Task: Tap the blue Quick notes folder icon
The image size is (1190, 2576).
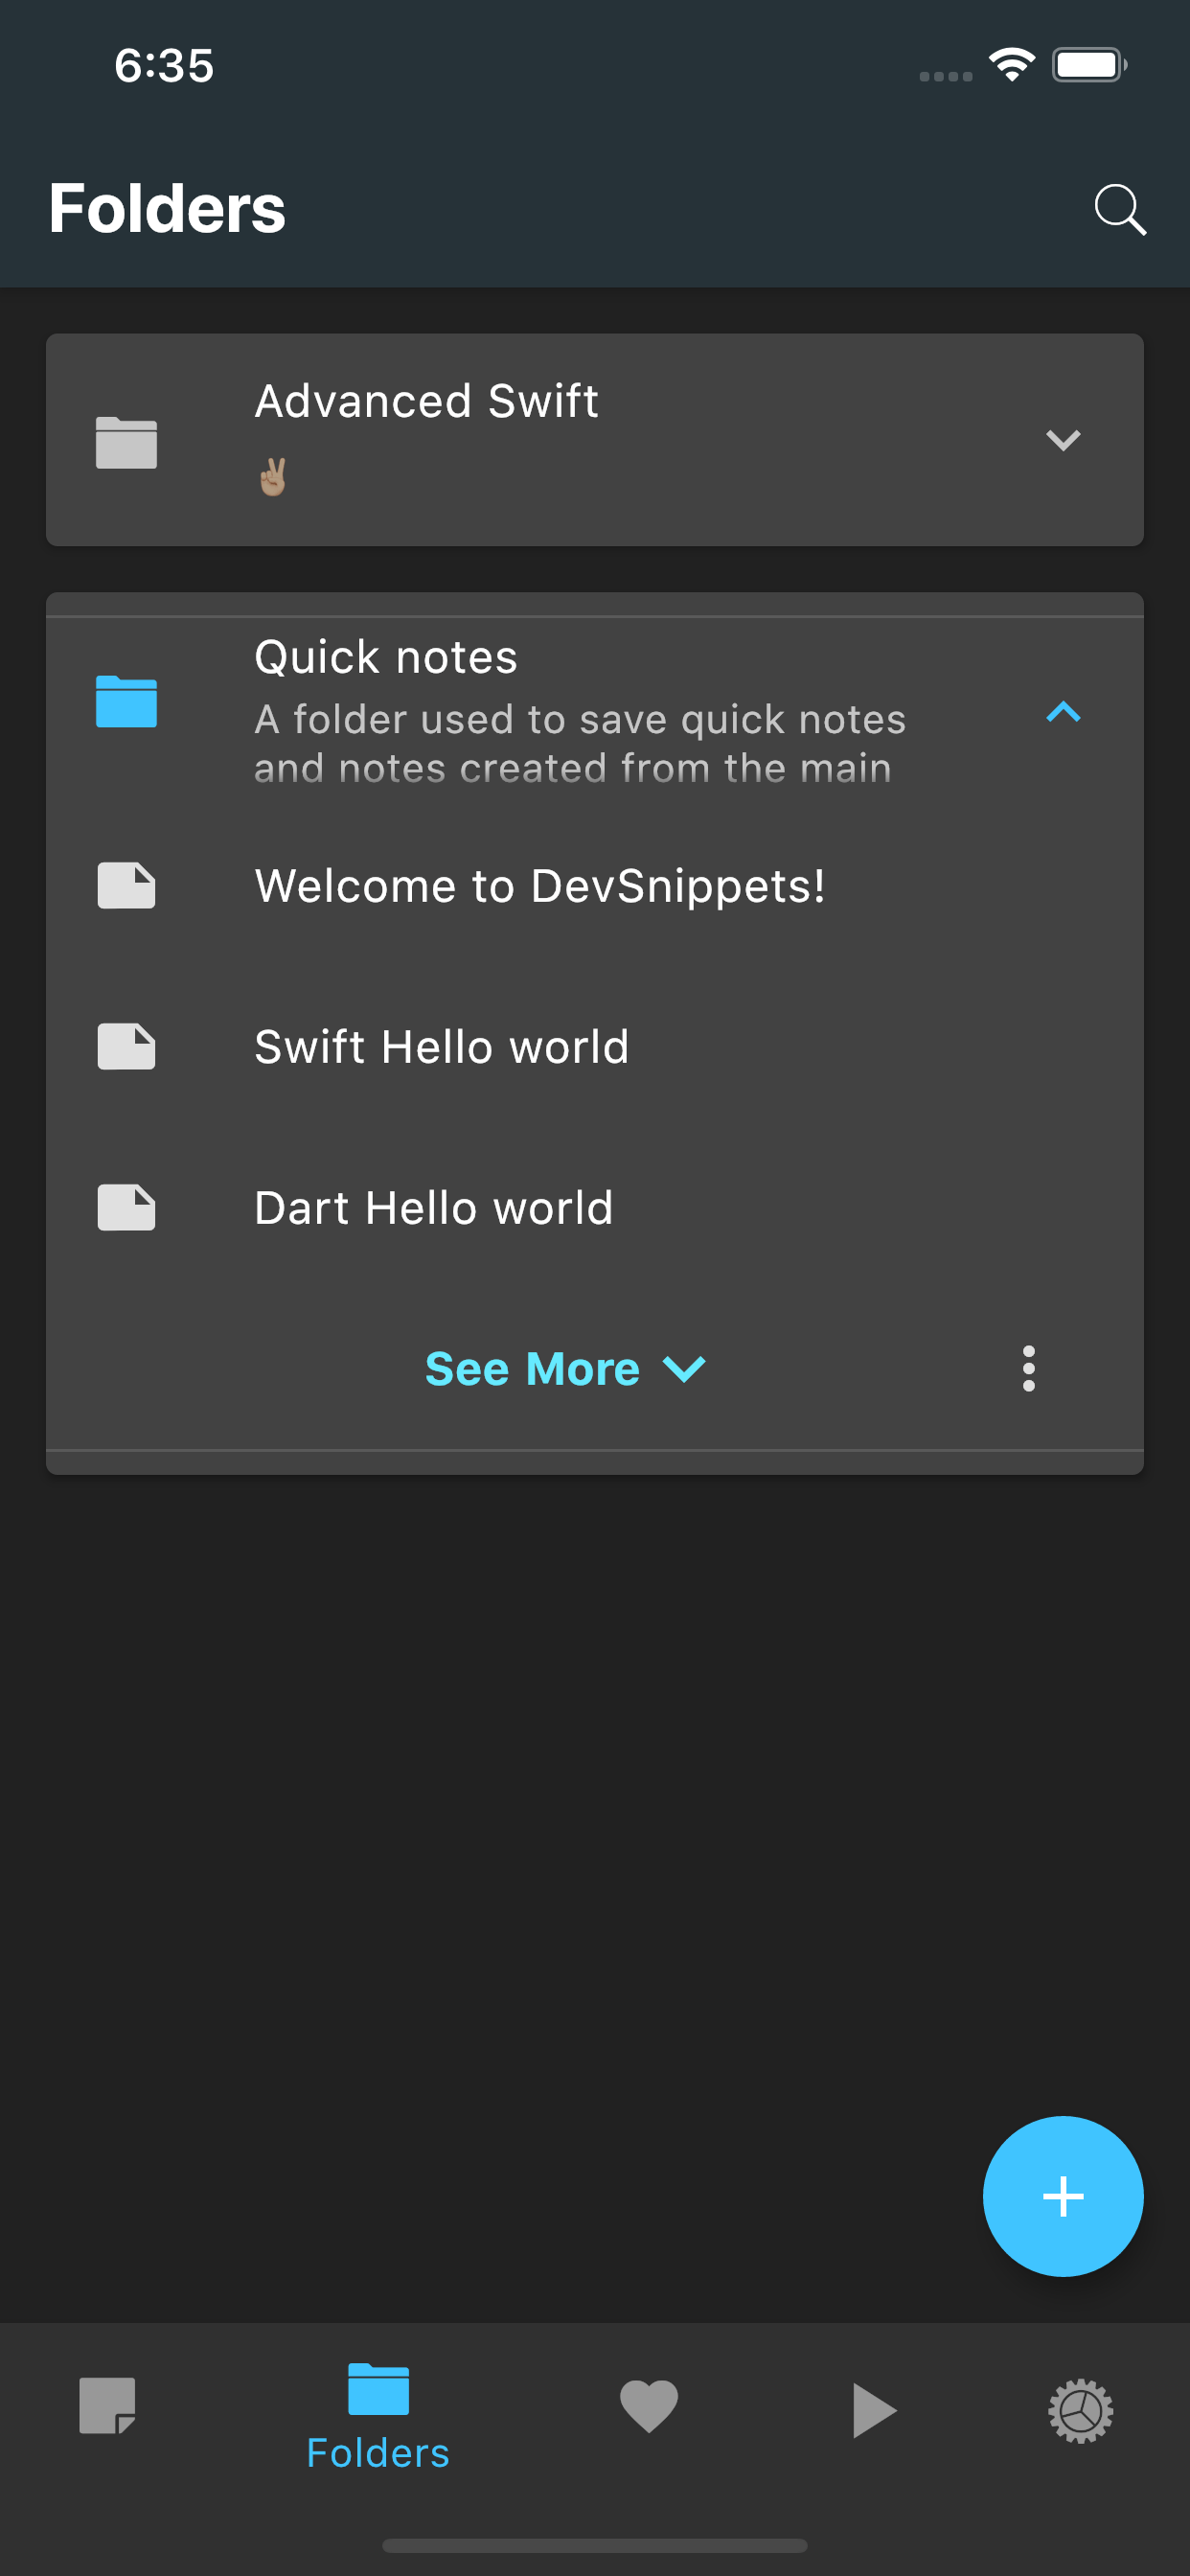Action: [126, 701]
